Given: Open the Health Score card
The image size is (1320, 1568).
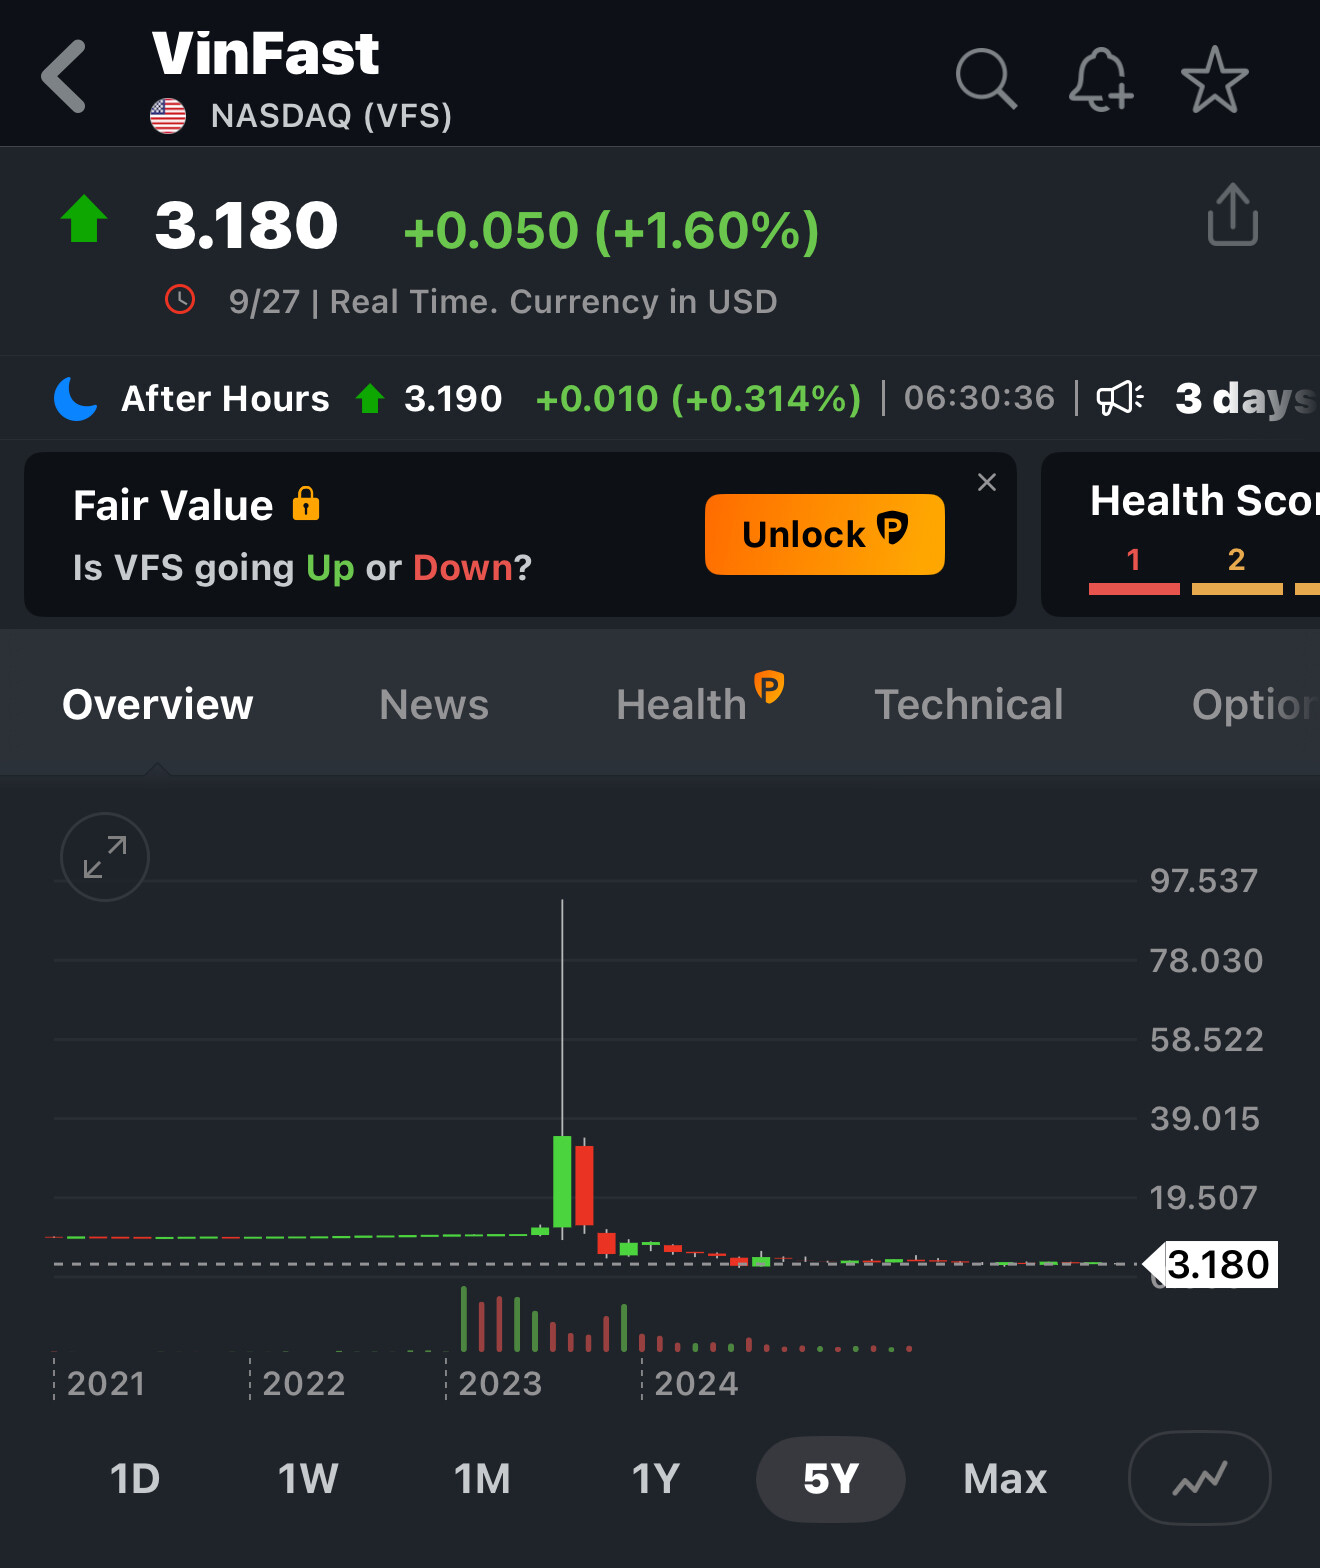Looking at the screenshot, I should point(1181,534).
